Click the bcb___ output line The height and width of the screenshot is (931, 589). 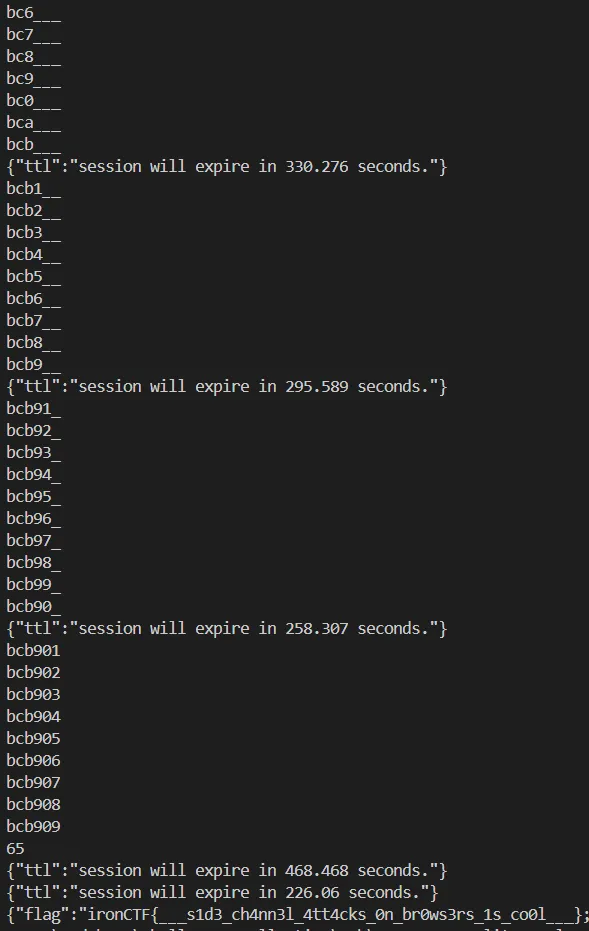pos(33,145)
